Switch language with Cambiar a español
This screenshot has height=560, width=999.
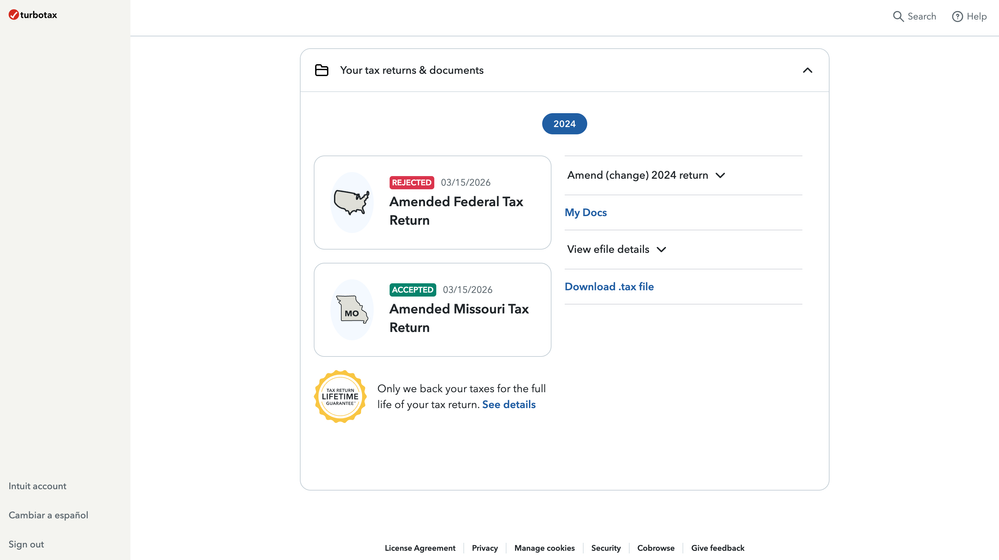tap(48, 515)
